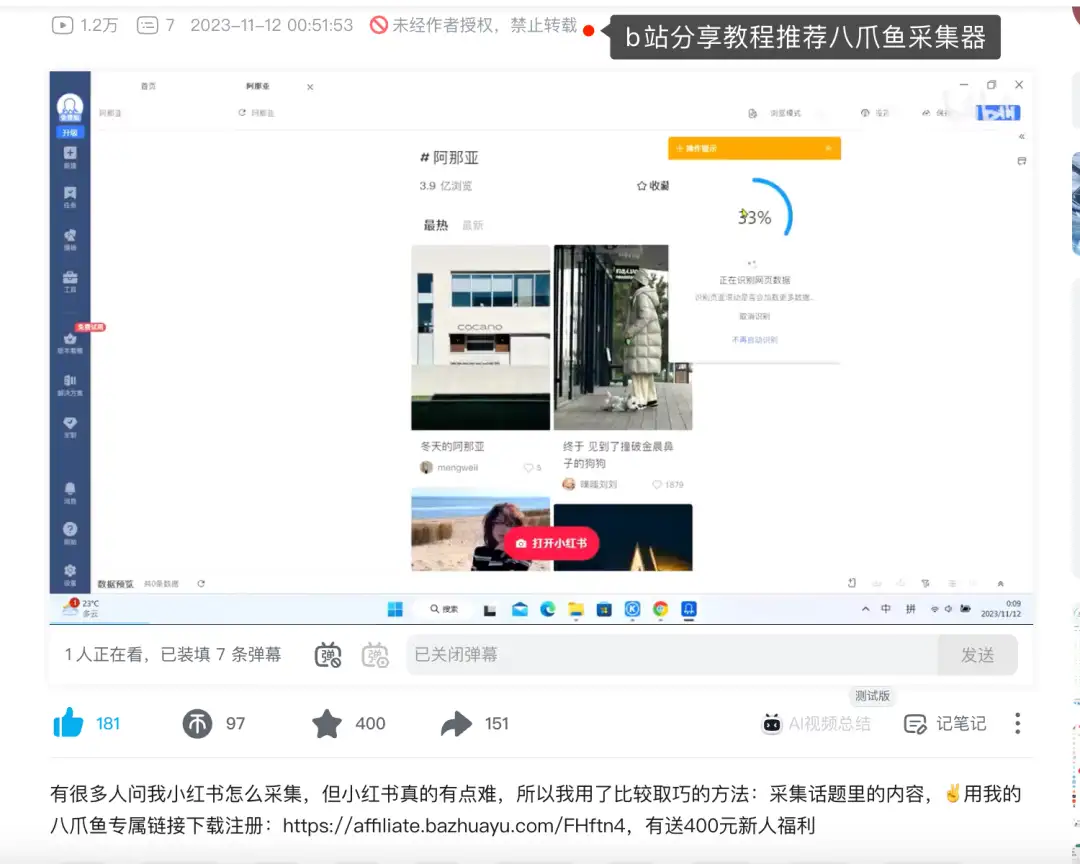Click the weather widget showing 23°C
The width and height of the screenshot is (1080, 864).
(81, 608)
